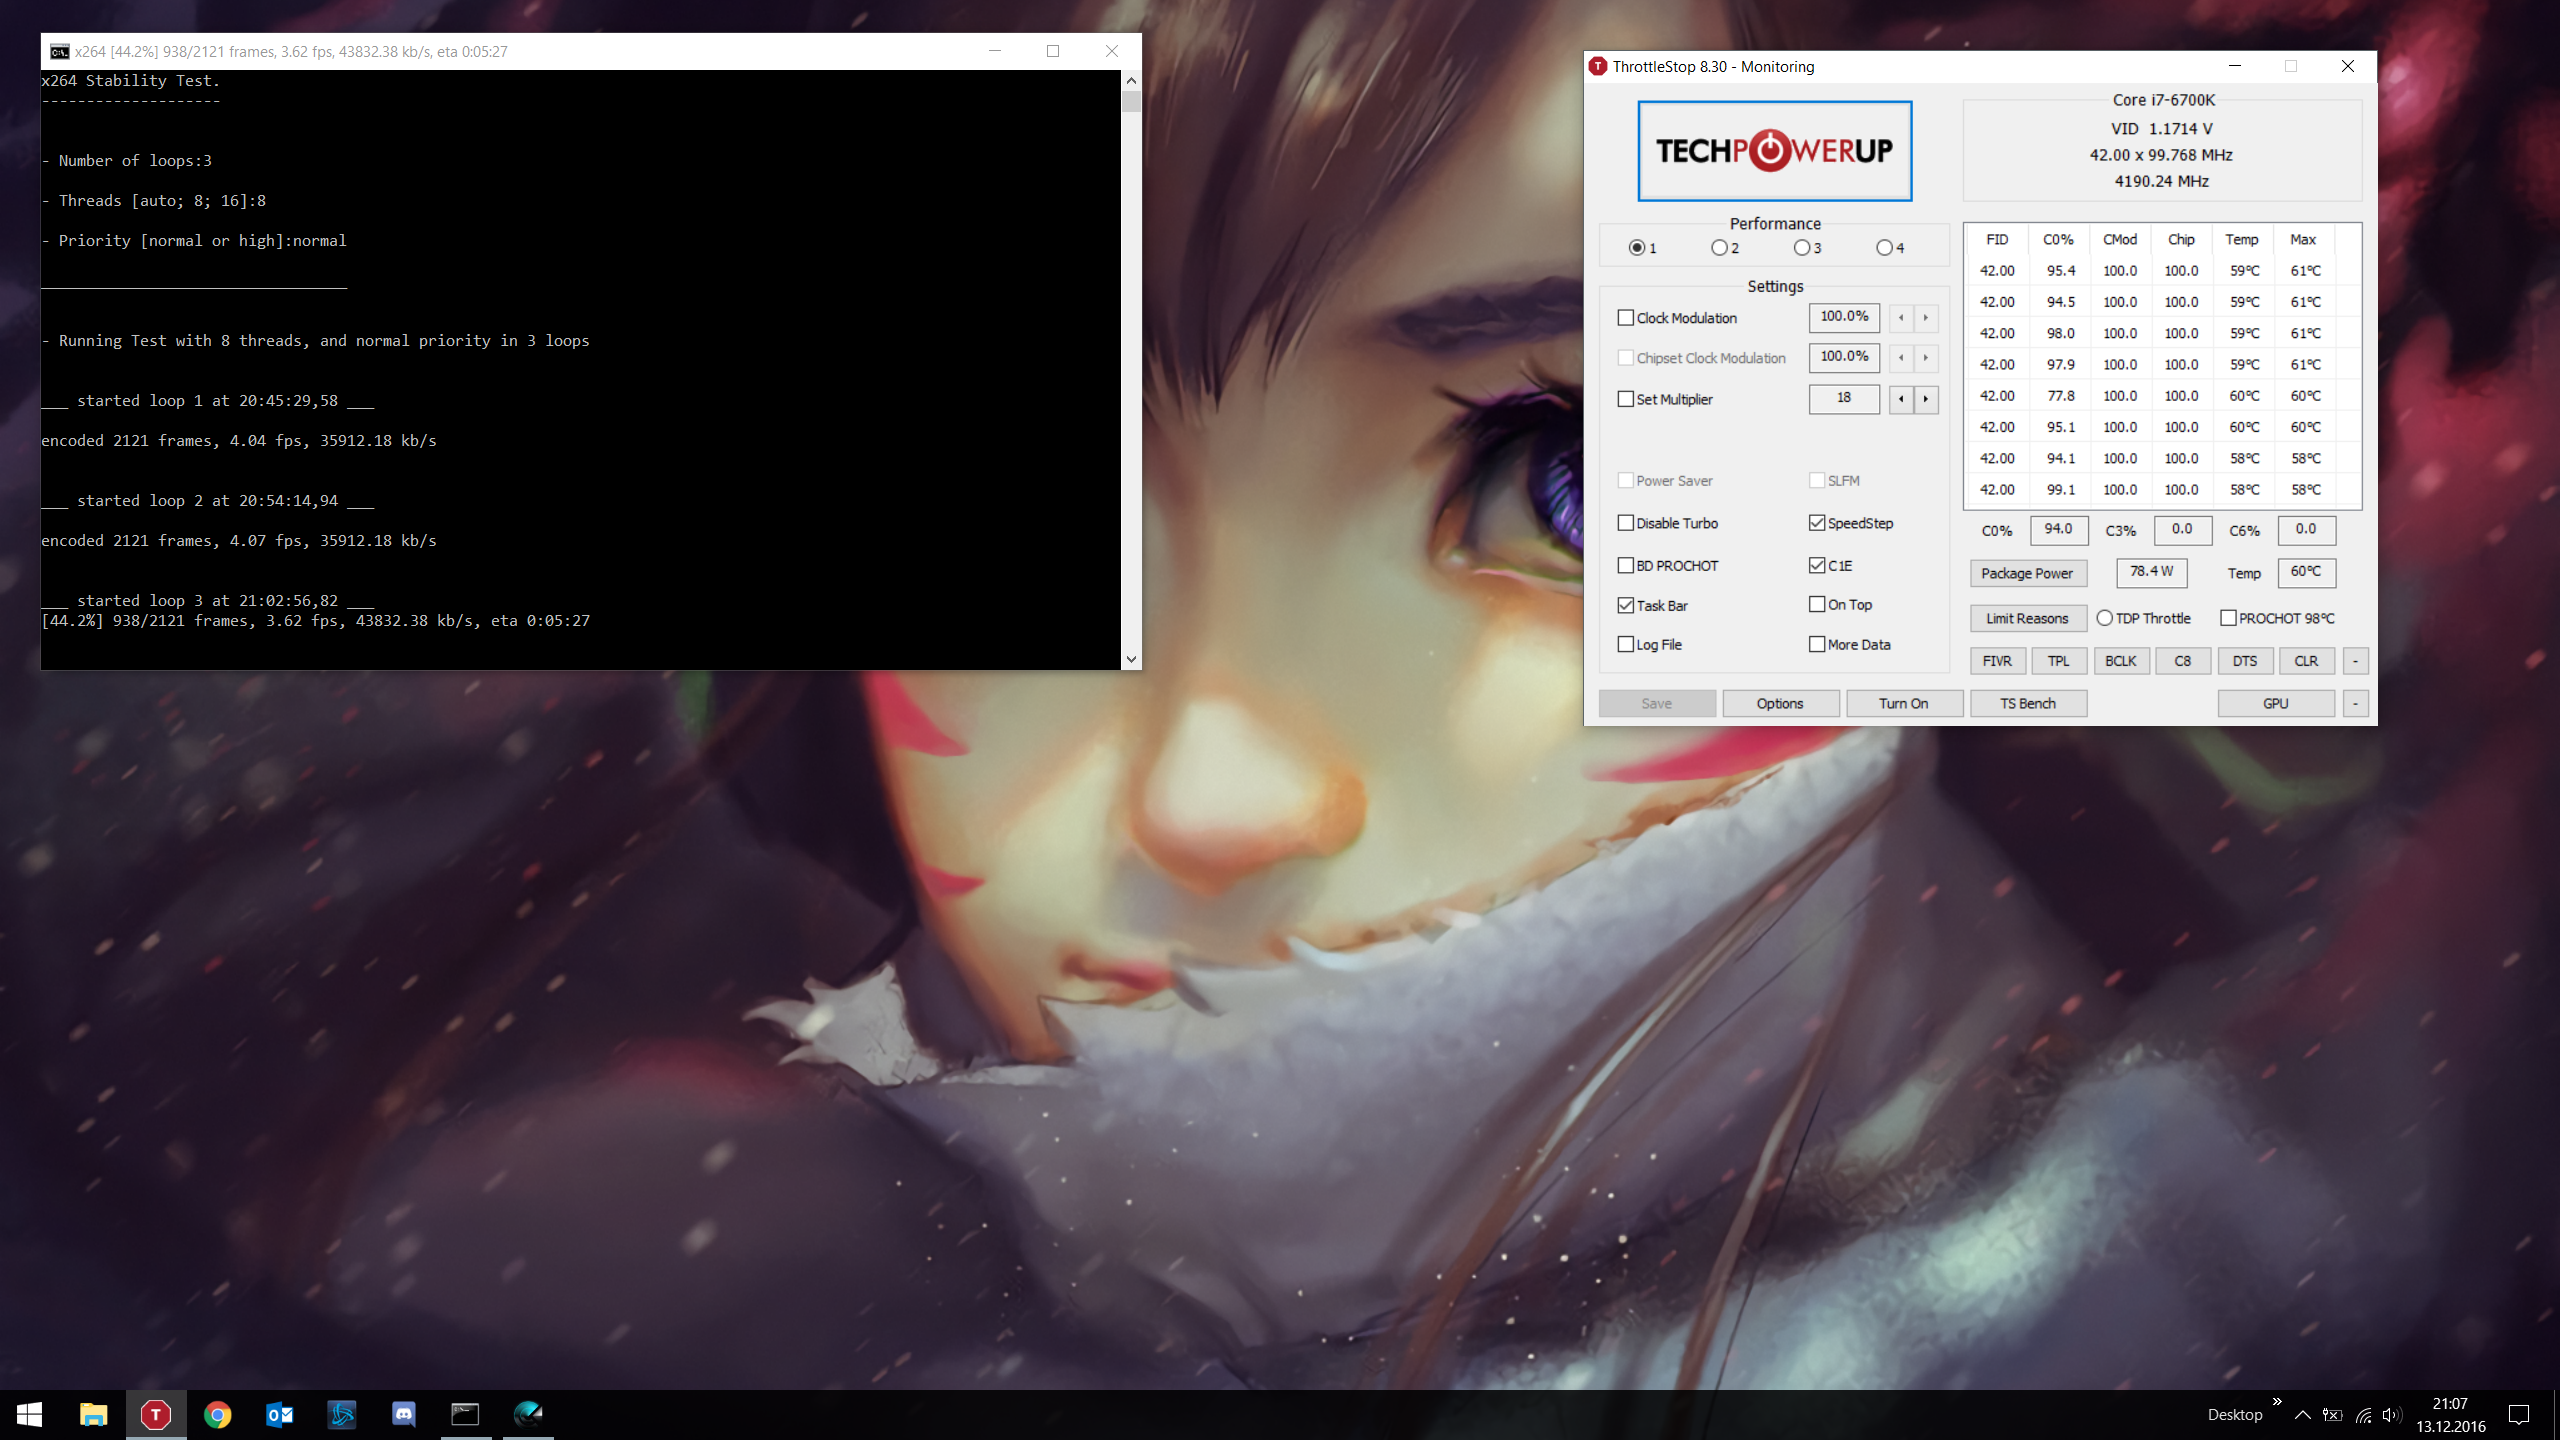Viewport: 2560px width, 1440px height.
Task: Show hidden system tray icons
Action: [x=2302, y=1415]
